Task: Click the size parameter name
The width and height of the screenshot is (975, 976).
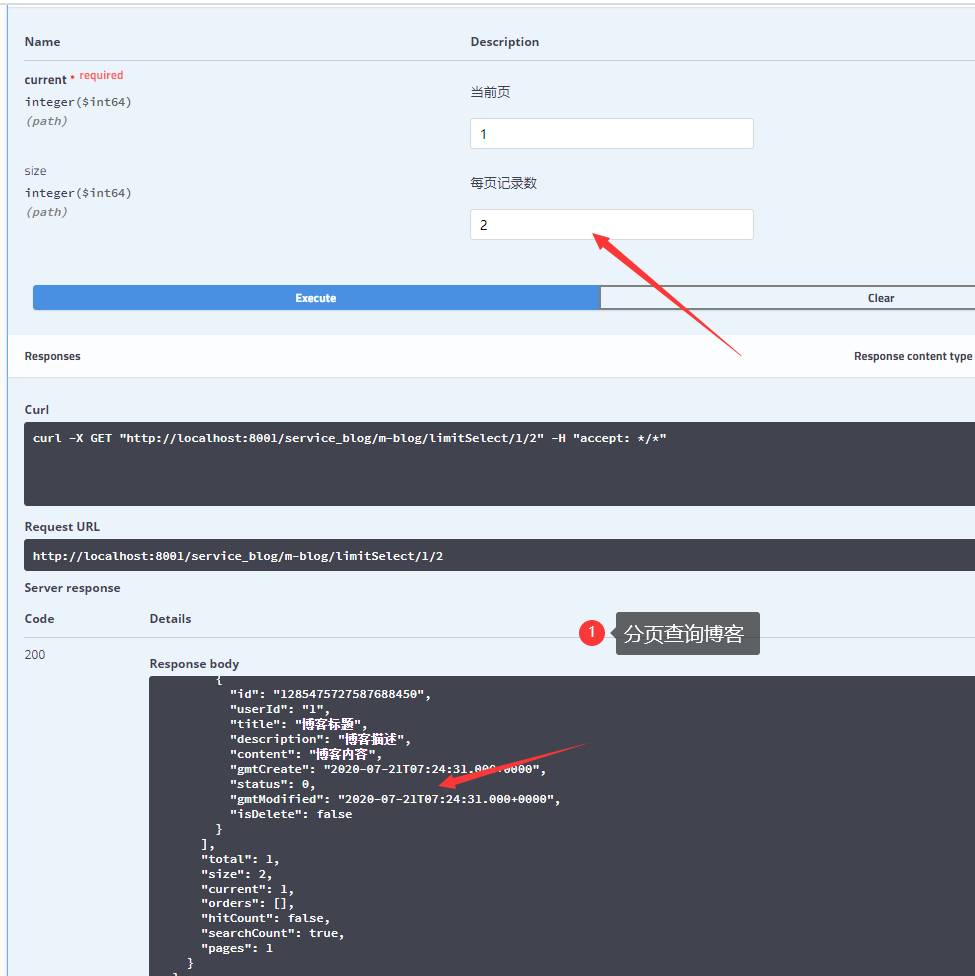Action: [35, 170]
